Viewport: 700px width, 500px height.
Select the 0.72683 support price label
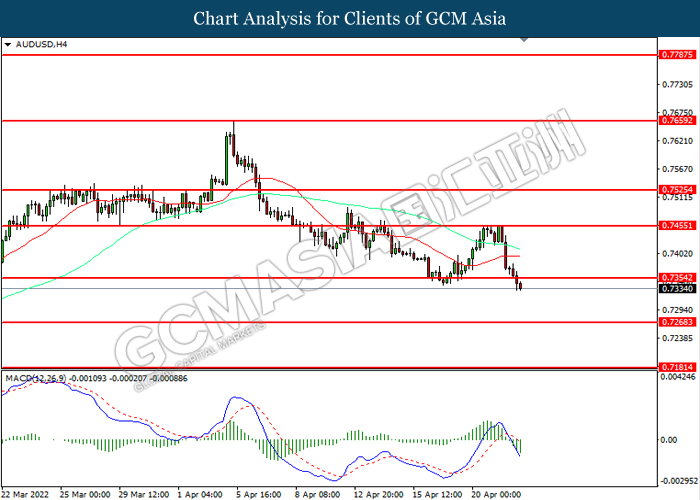677,322
